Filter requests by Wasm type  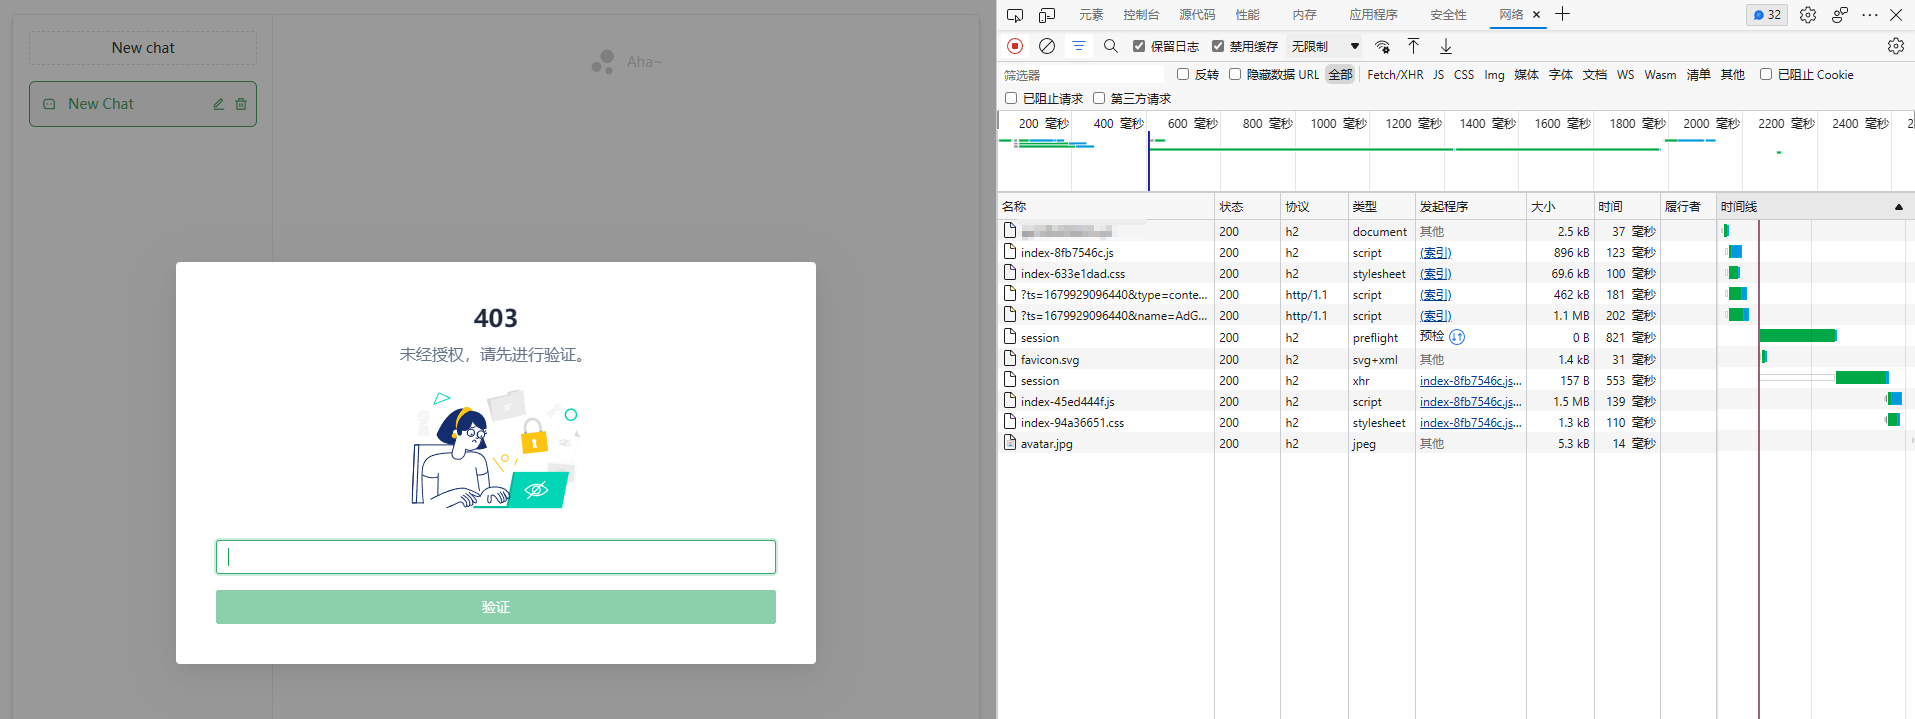coord(1660,75)
